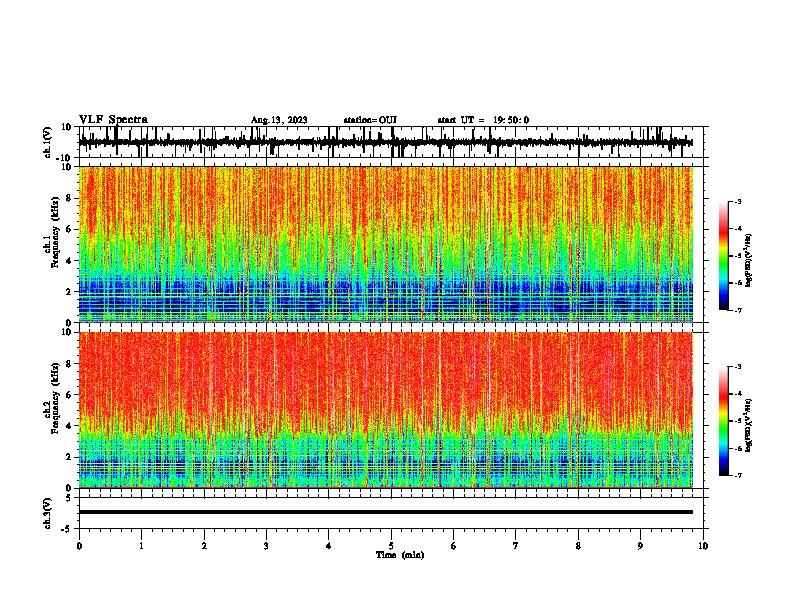Click time axis tick label "3"
The image size is (792, 612).
click(266, 546)
